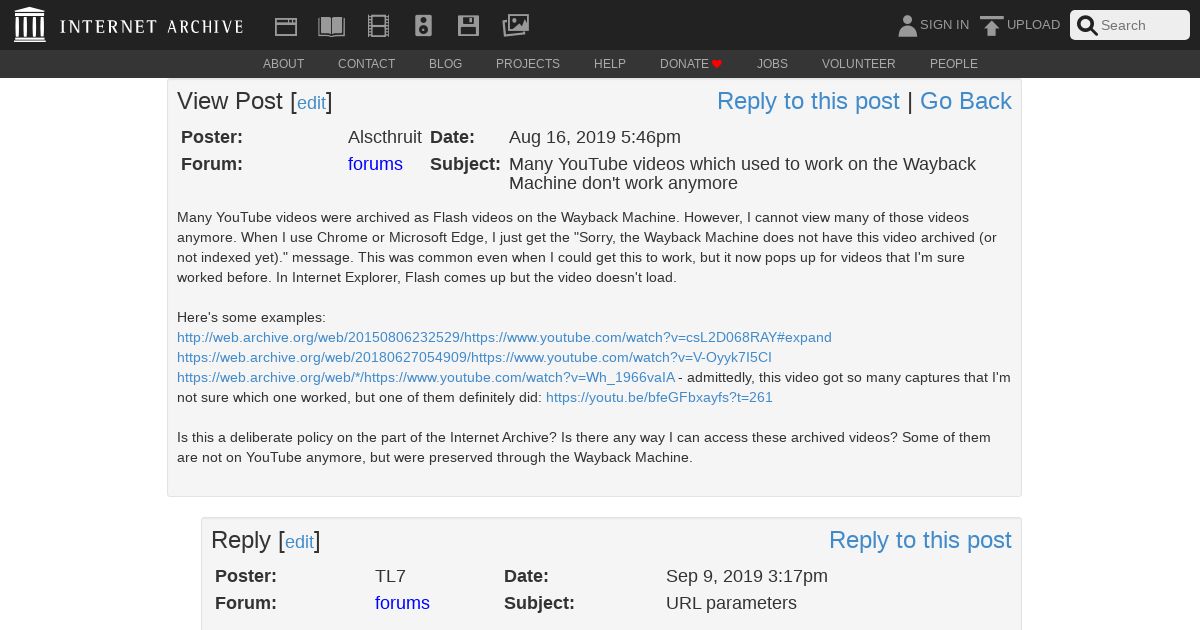1200x630 pixels.
Task: Click the magnifier search icon
Action: pyautogui.click(x=1087, y=26)
